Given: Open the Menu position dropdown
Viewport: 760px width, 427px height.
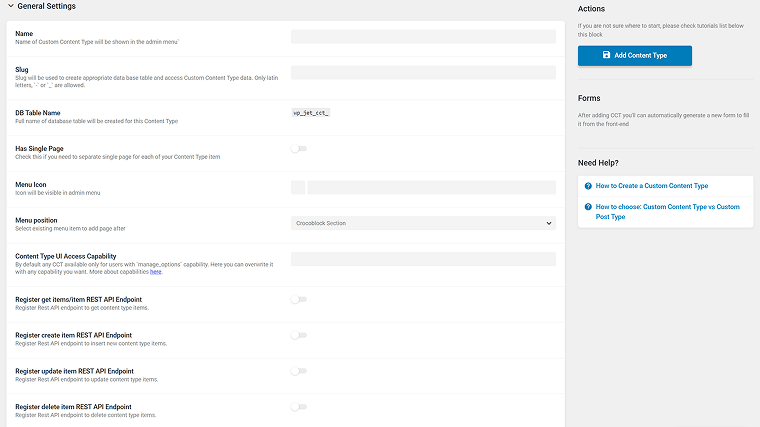Looking at the screenshot, I should (423, 223).
